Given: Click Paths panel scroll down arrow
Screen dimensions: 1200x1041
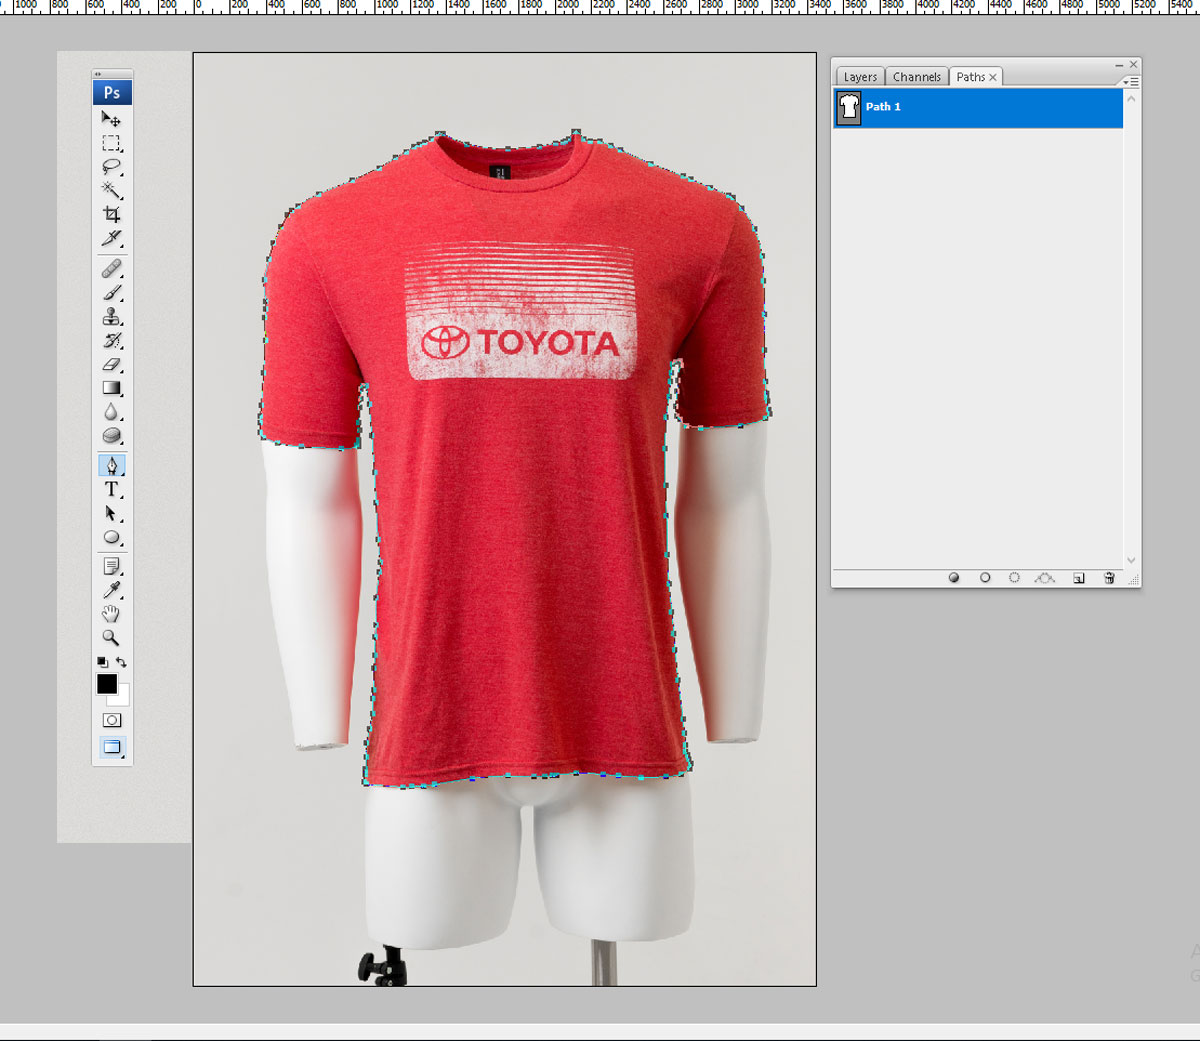Looking at the screenshot, I should 1131,561.
